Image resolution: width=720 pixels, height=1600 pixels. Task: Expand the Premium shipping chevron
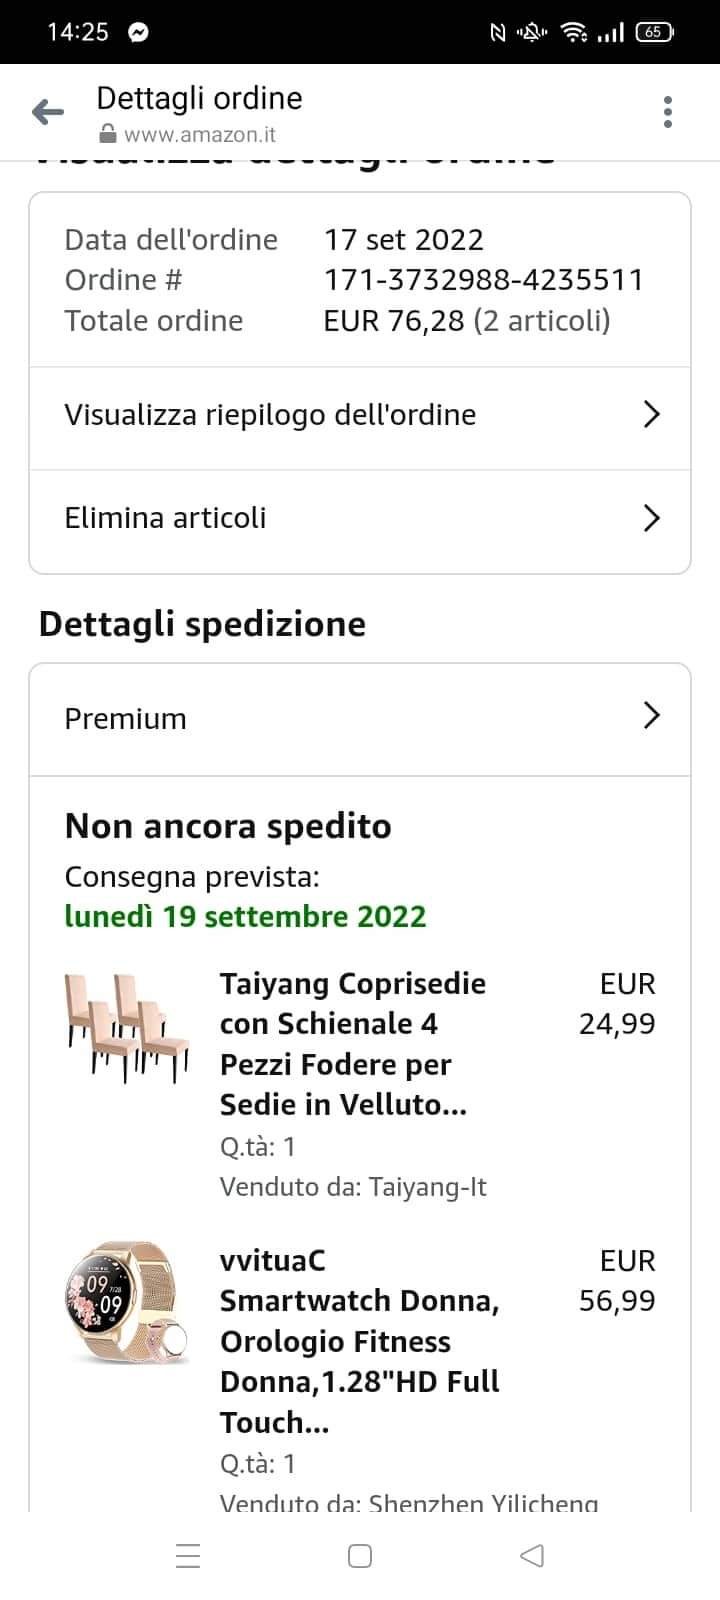coord(651,716)
